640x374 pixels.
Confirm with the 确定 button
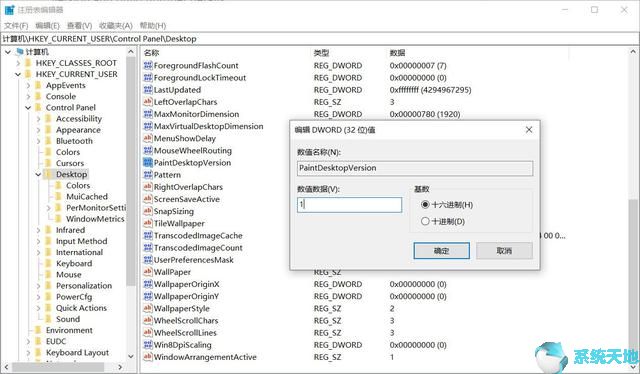pos(441,251)
